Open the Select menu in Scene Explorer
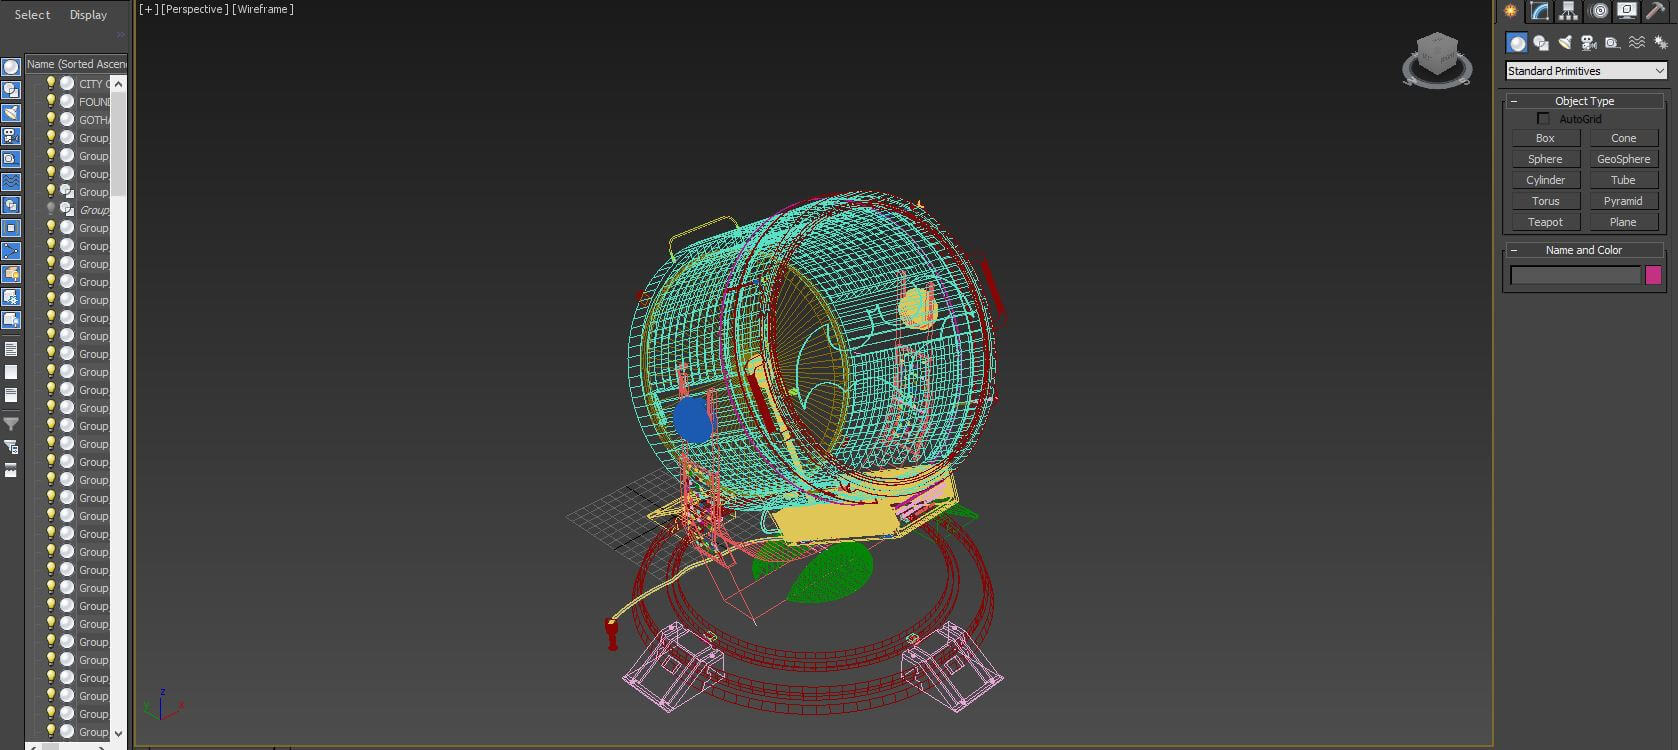This screenshot has width=1678, height=750. 32,15
